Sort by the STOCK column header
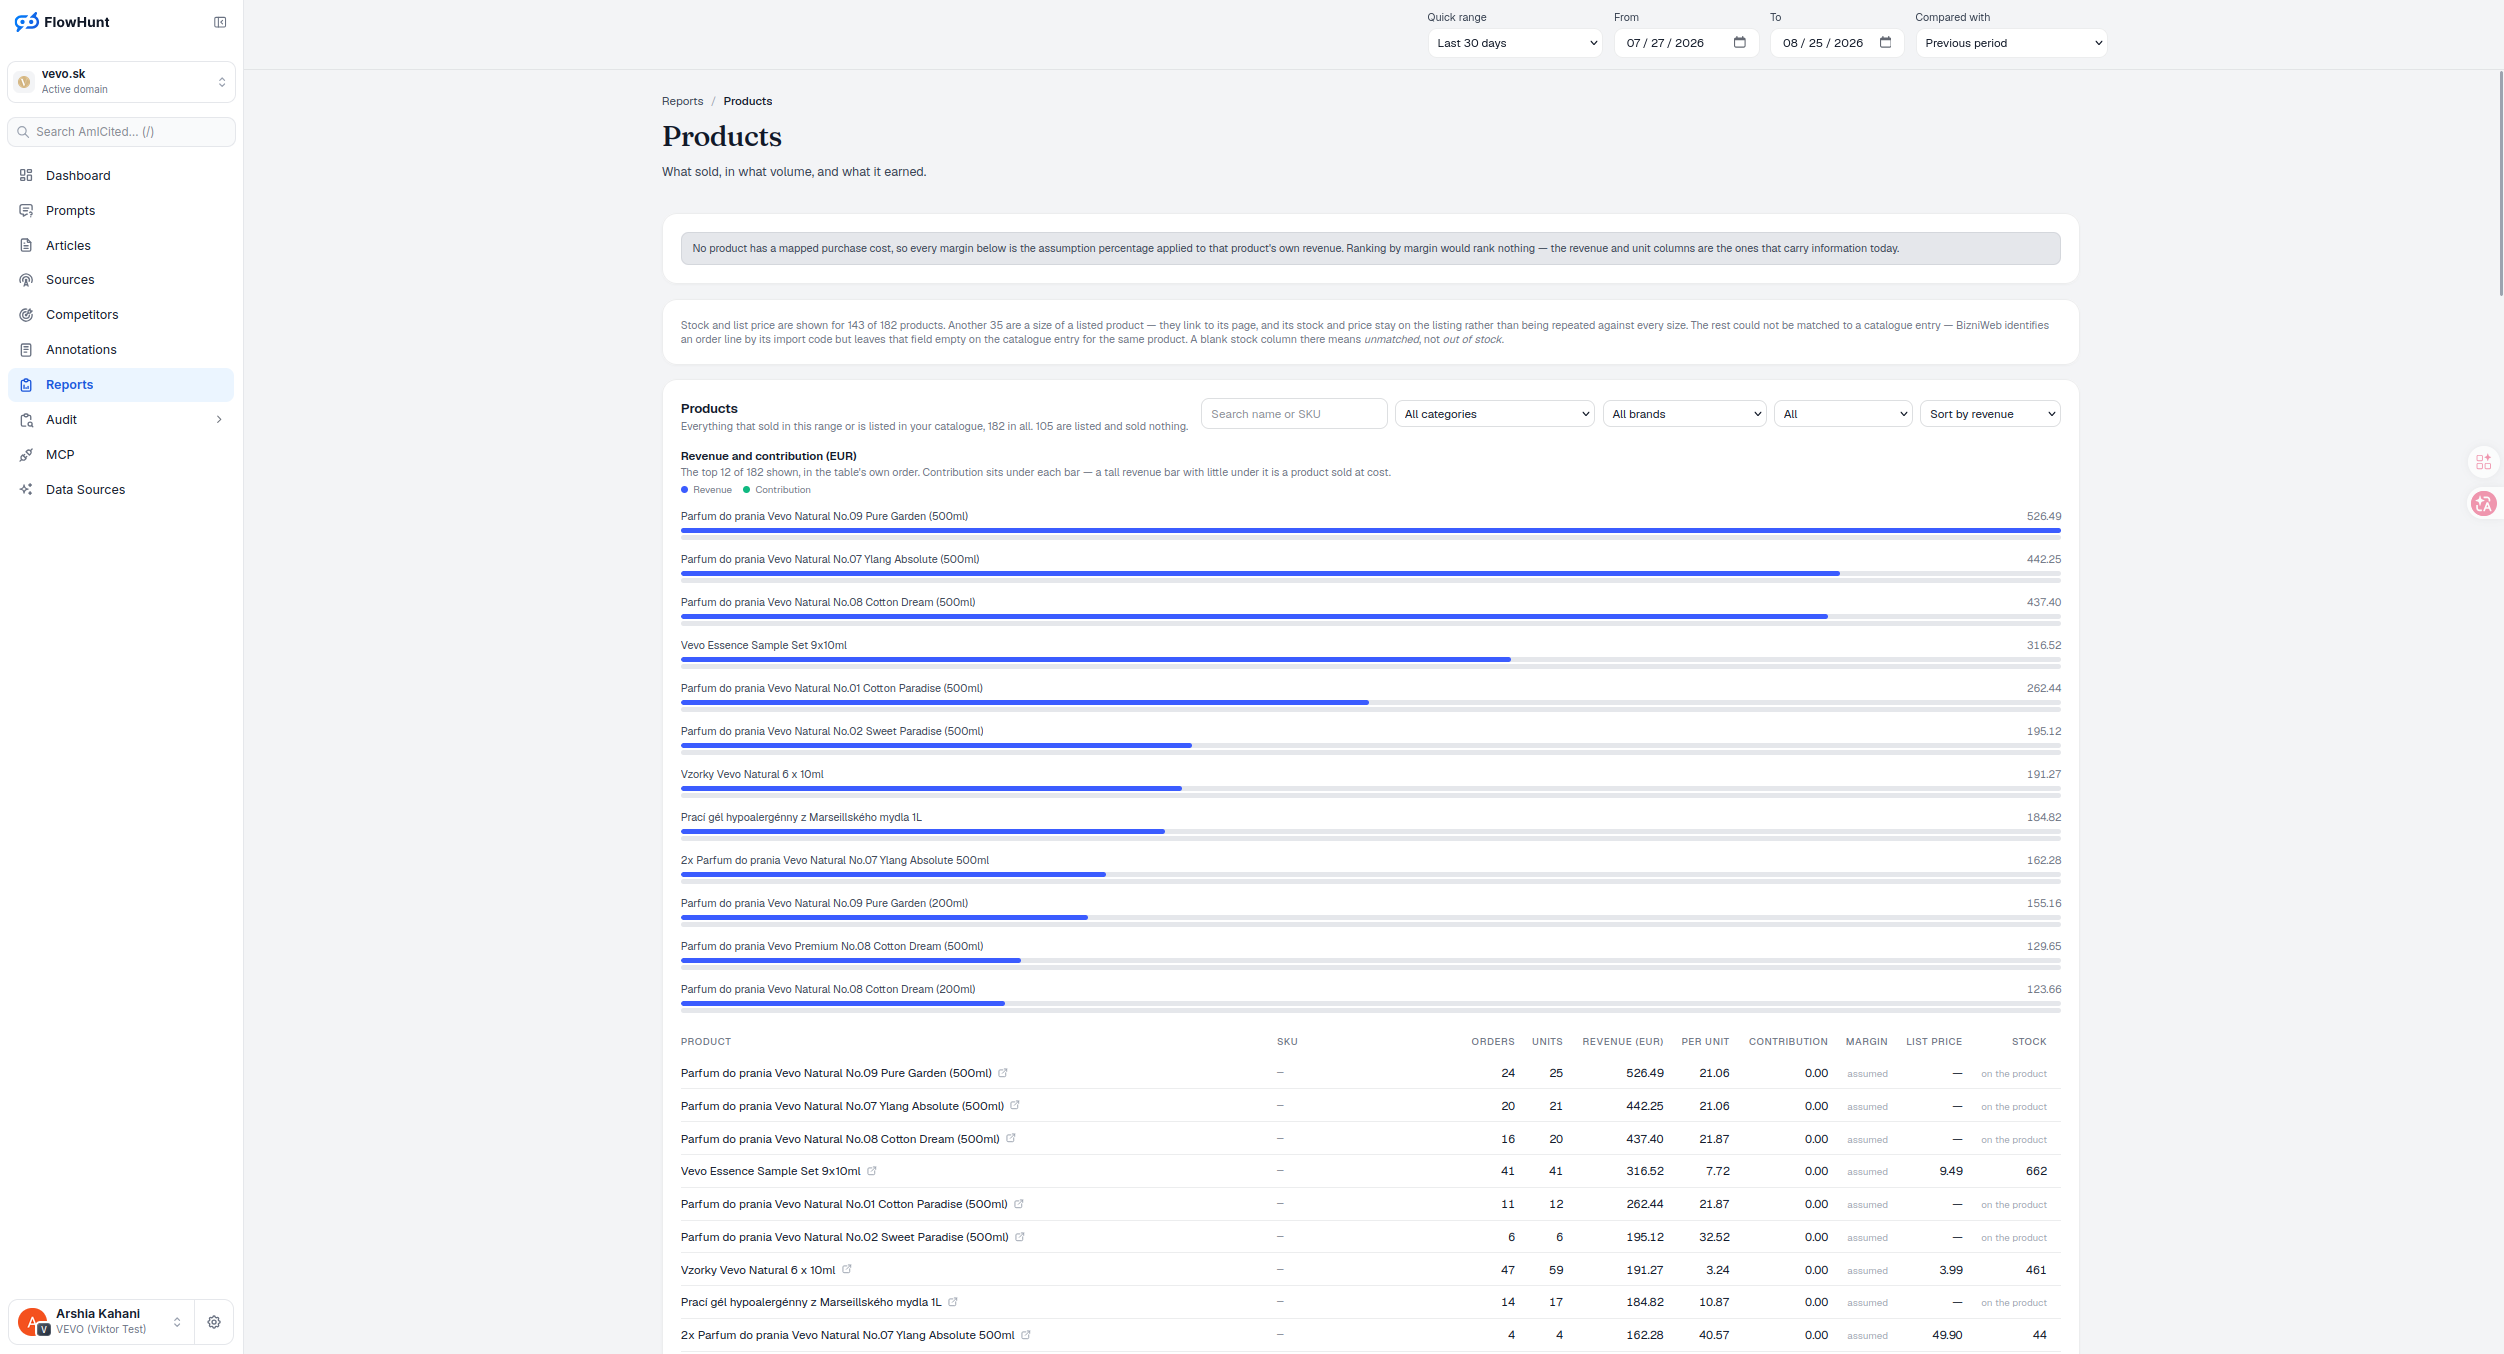2504x1354 pixels. click(2029, 1042)
